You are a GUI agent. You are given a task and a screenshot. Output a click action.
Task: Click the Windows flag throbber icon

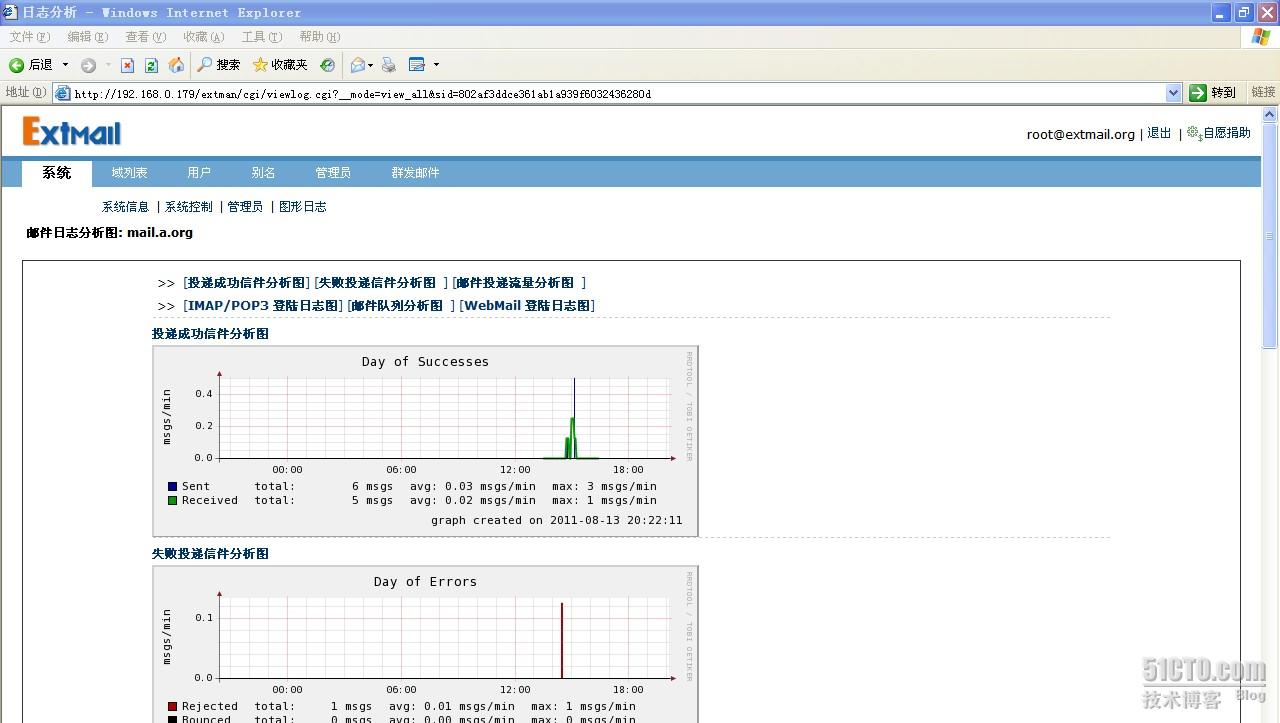click(1261, 37)
